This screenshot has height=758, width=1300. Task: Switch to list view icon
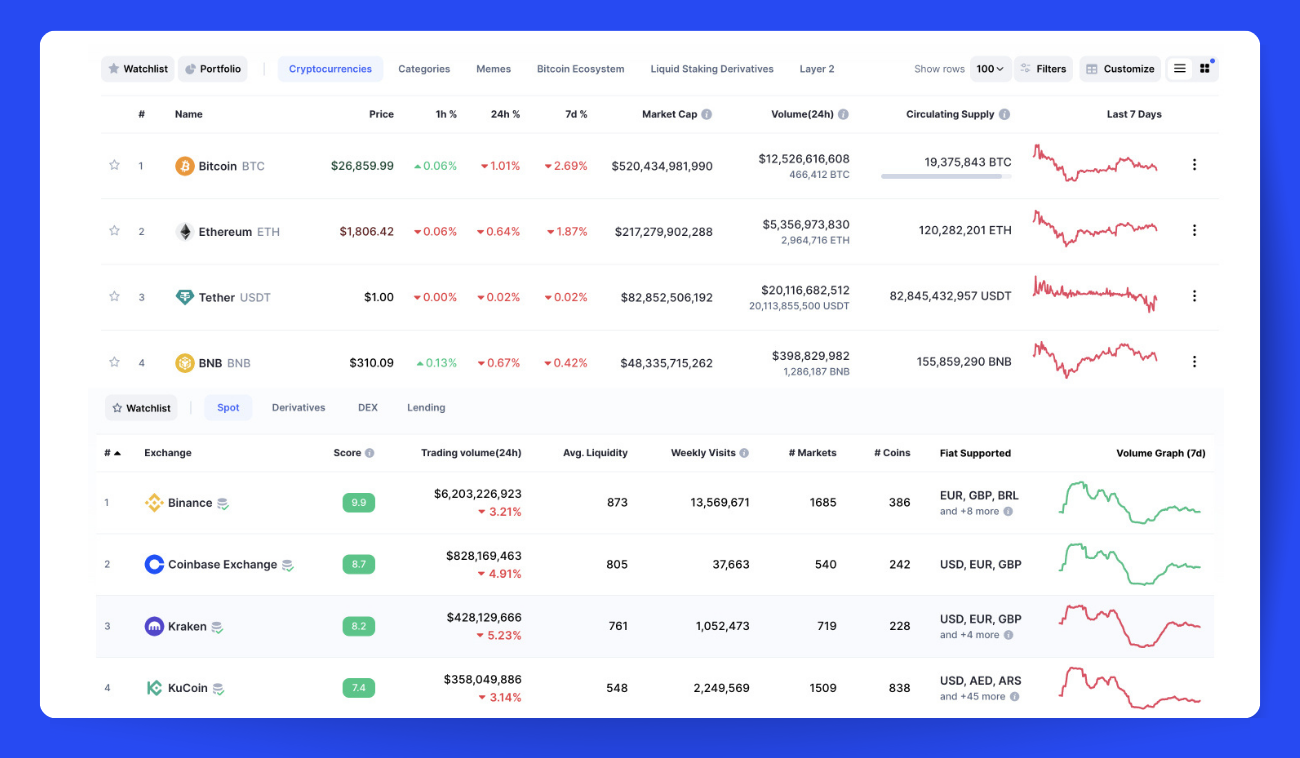click(1180, 69)
